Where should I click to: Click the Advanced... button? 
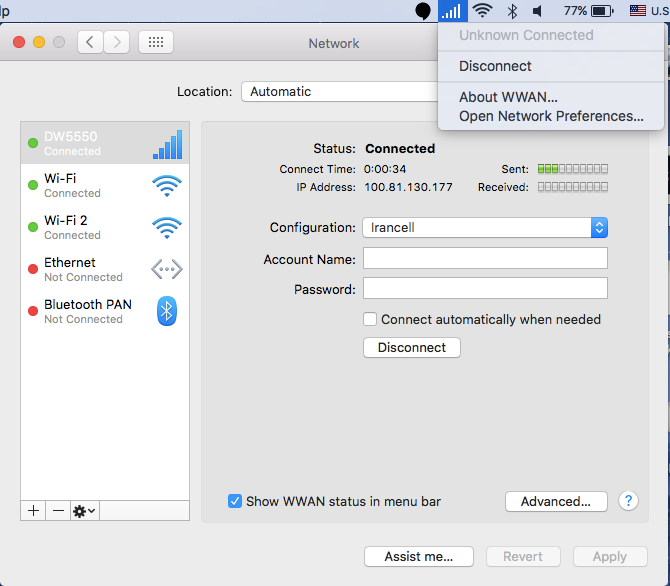(x=555, y=501)
